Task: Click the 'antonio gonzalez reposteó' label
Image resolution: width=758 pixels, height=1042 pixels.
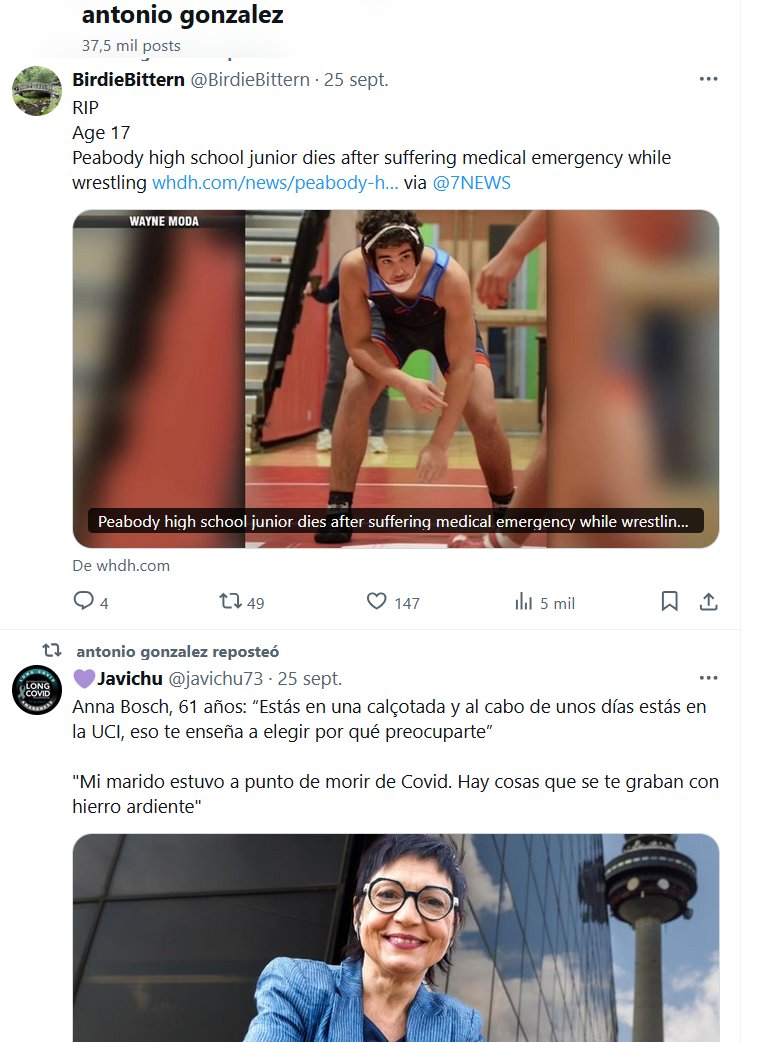Action: coord(177,652)
